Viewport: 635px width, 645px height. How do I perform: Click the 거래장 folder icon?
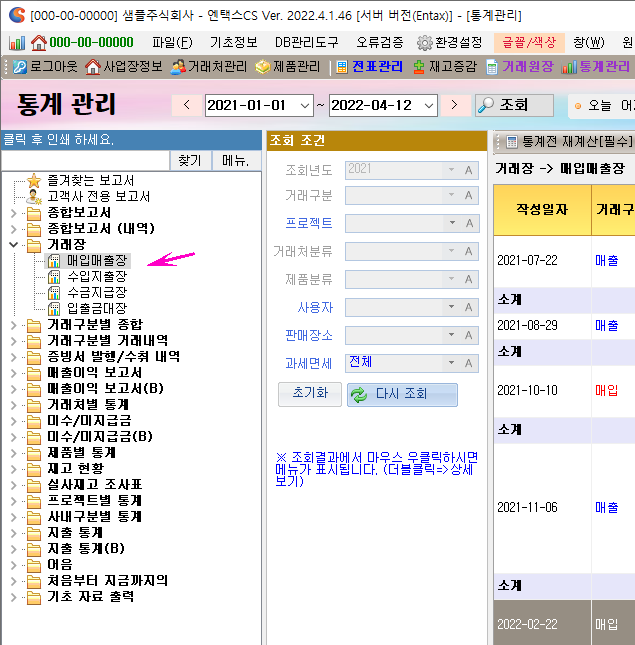tap(34, 245)
